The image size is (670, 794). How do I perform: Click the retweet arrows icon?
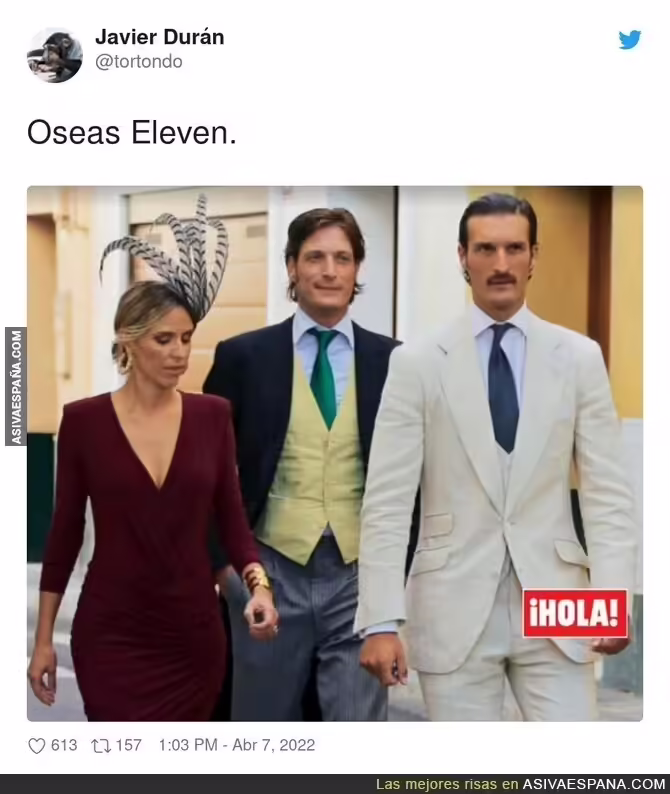[x=100, y=745]
